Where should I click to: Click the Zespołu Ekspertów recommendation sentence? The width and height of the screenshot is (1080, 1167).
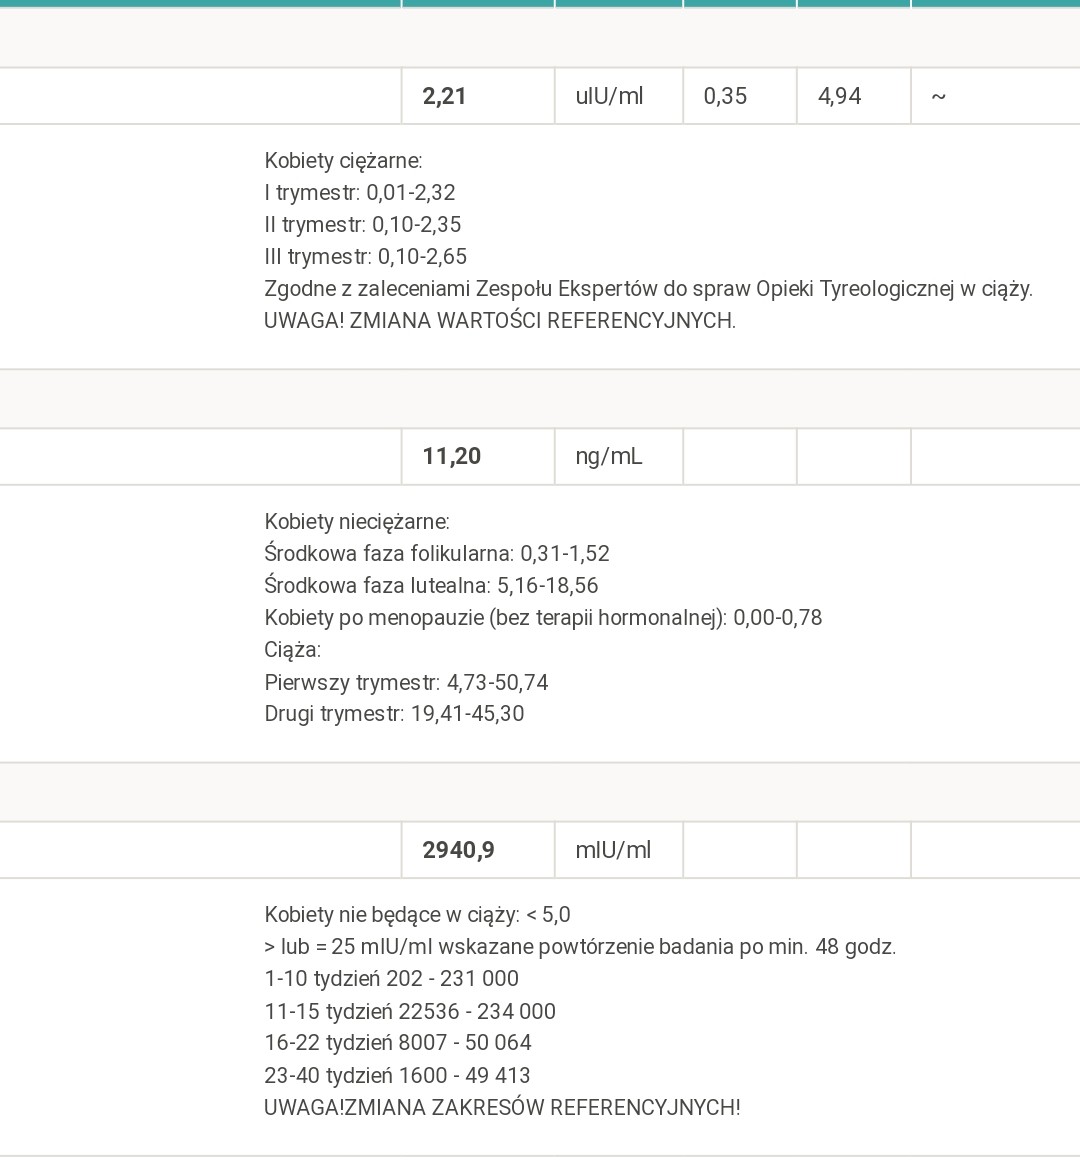[648, 289]
